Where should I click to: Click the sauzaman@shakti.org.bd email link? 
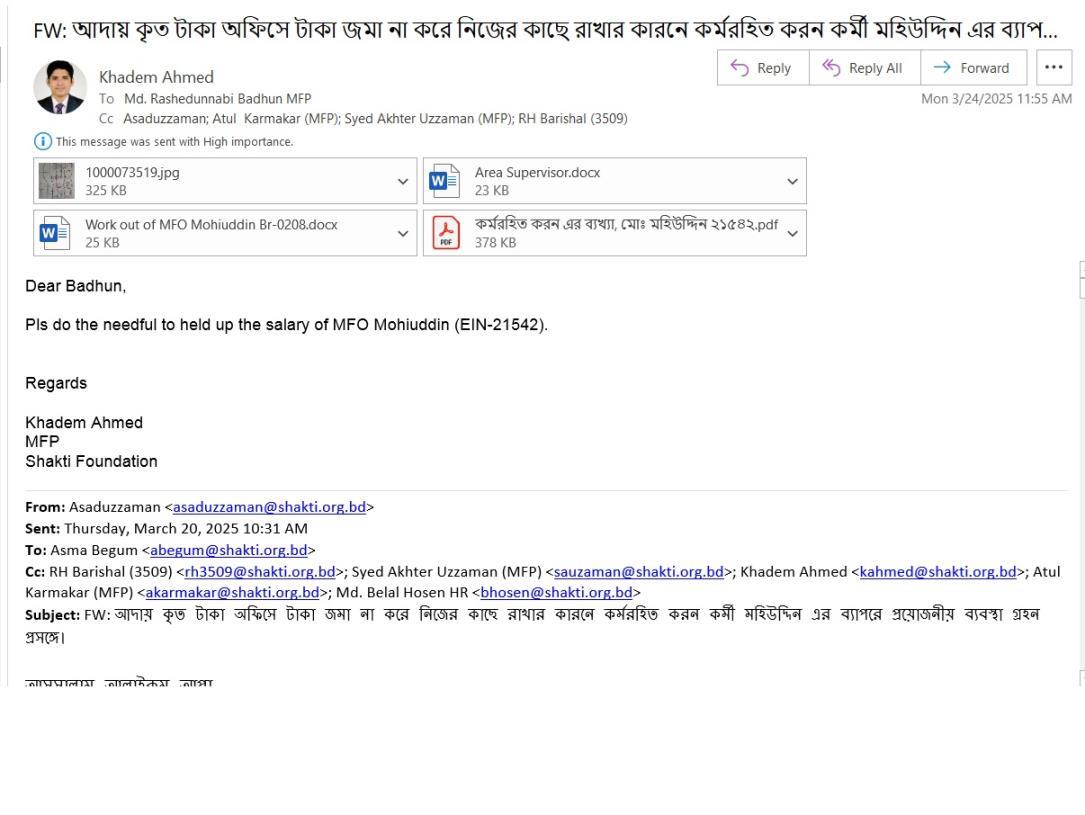click(x=639, y=571)
